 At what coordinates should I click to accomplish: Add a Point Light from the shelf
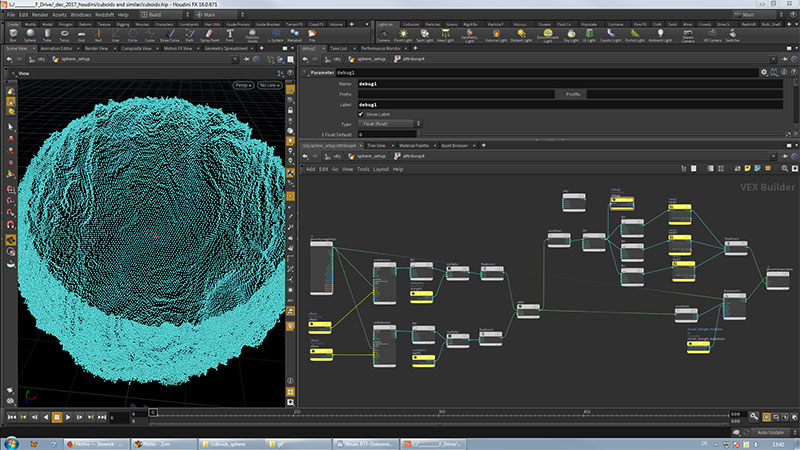(x=403, y=35)
